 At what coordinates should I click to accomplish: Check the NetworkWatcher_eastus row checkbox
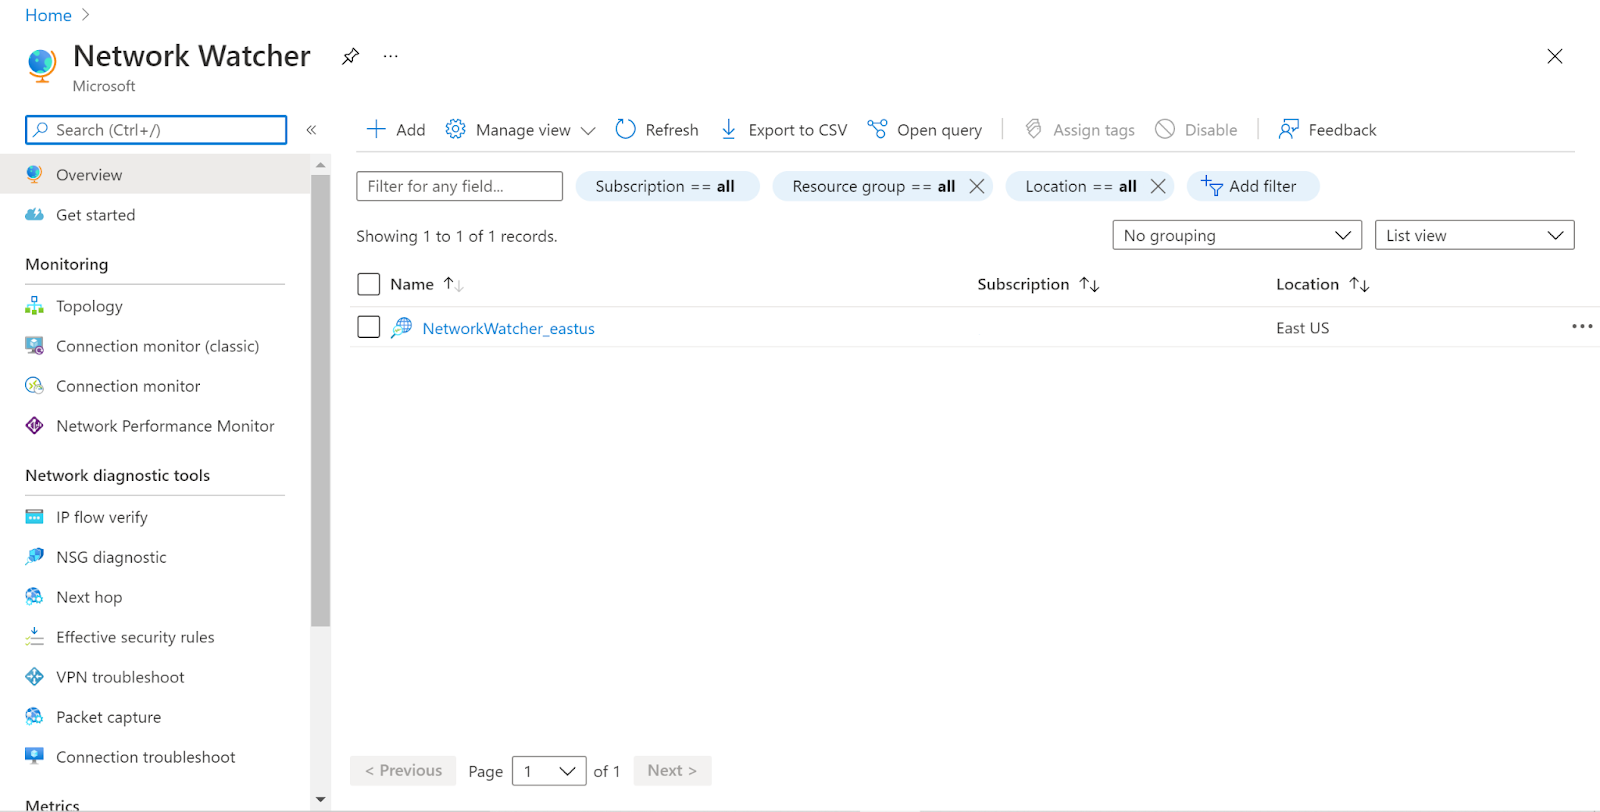(369, 328)
